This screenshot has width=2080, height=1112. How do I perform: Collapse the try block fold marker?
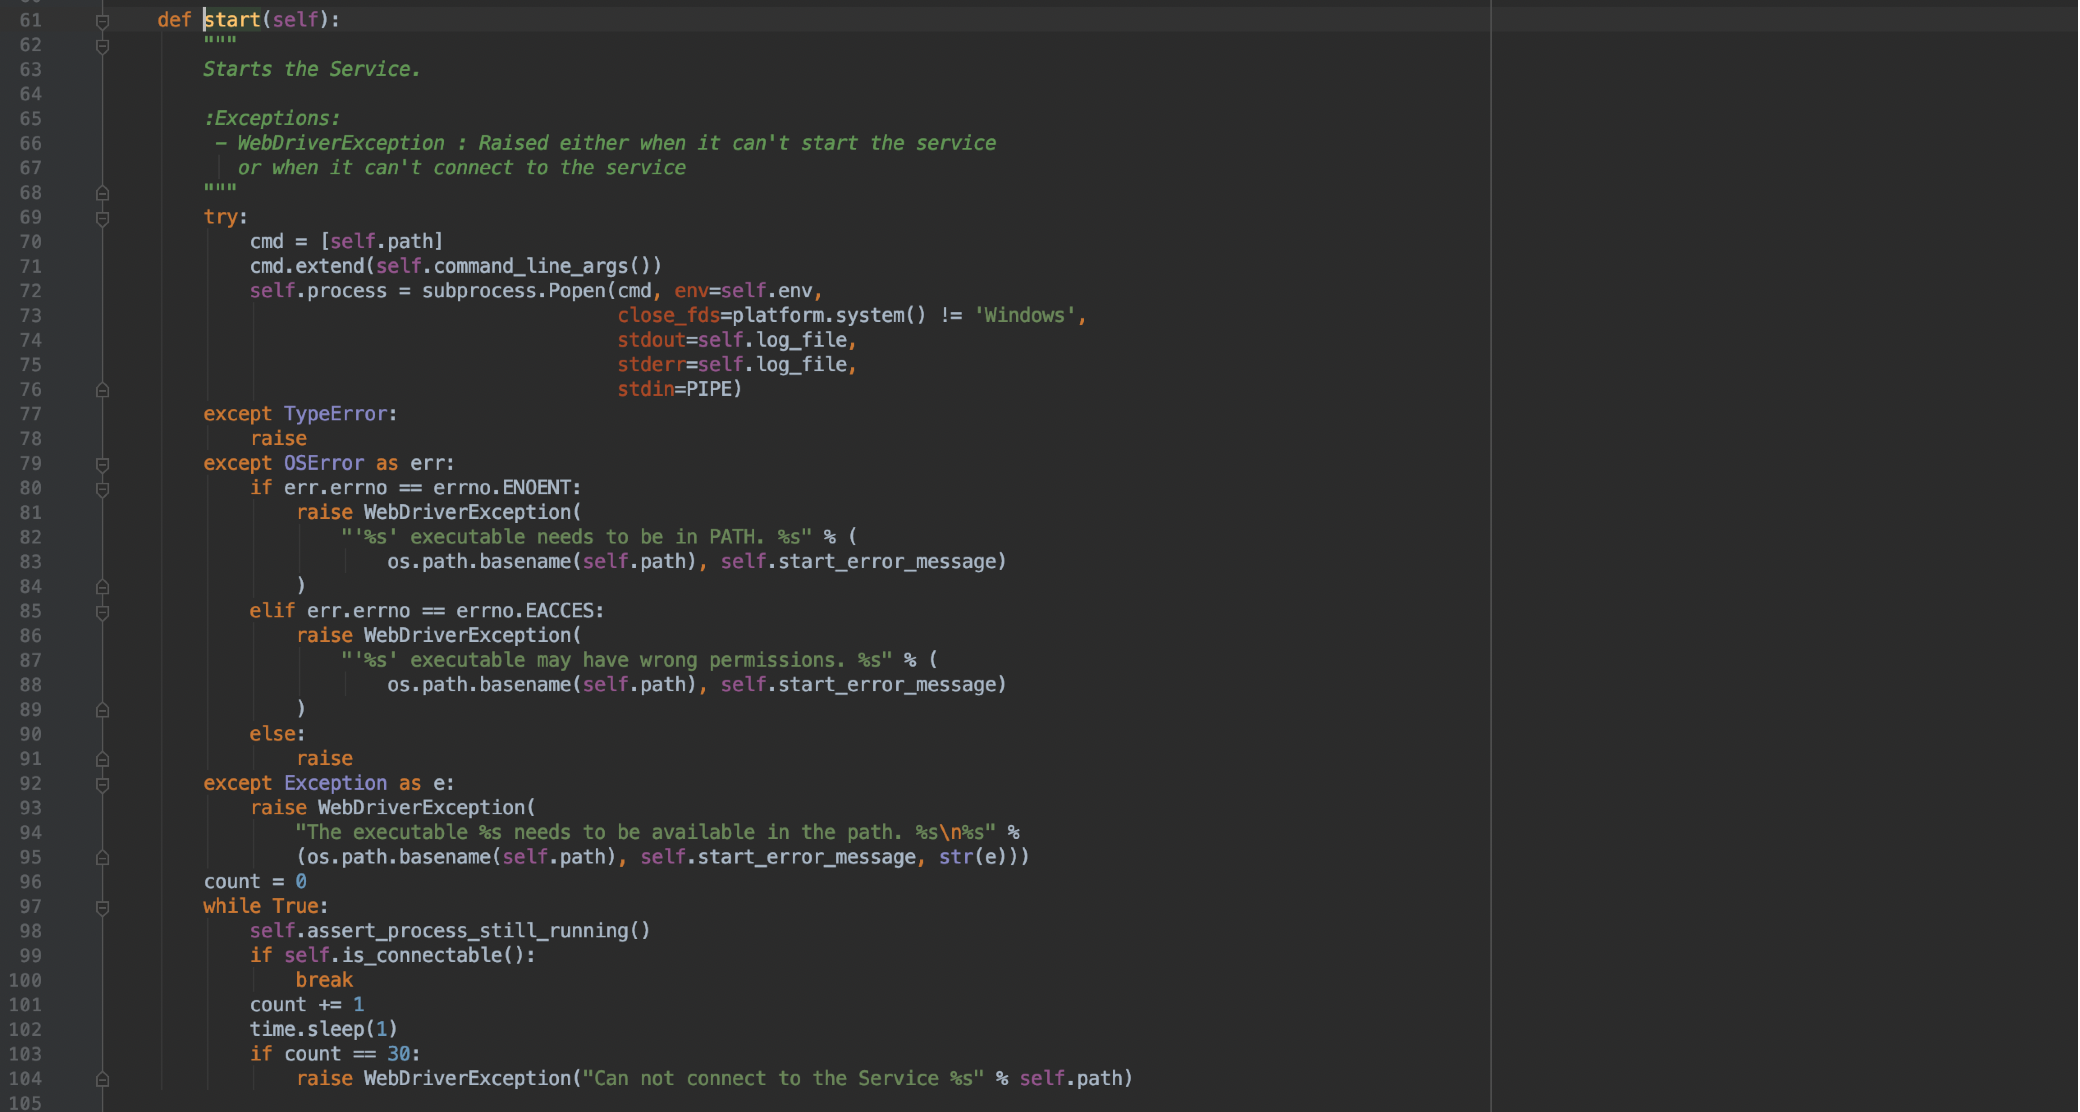click(102, 217)
